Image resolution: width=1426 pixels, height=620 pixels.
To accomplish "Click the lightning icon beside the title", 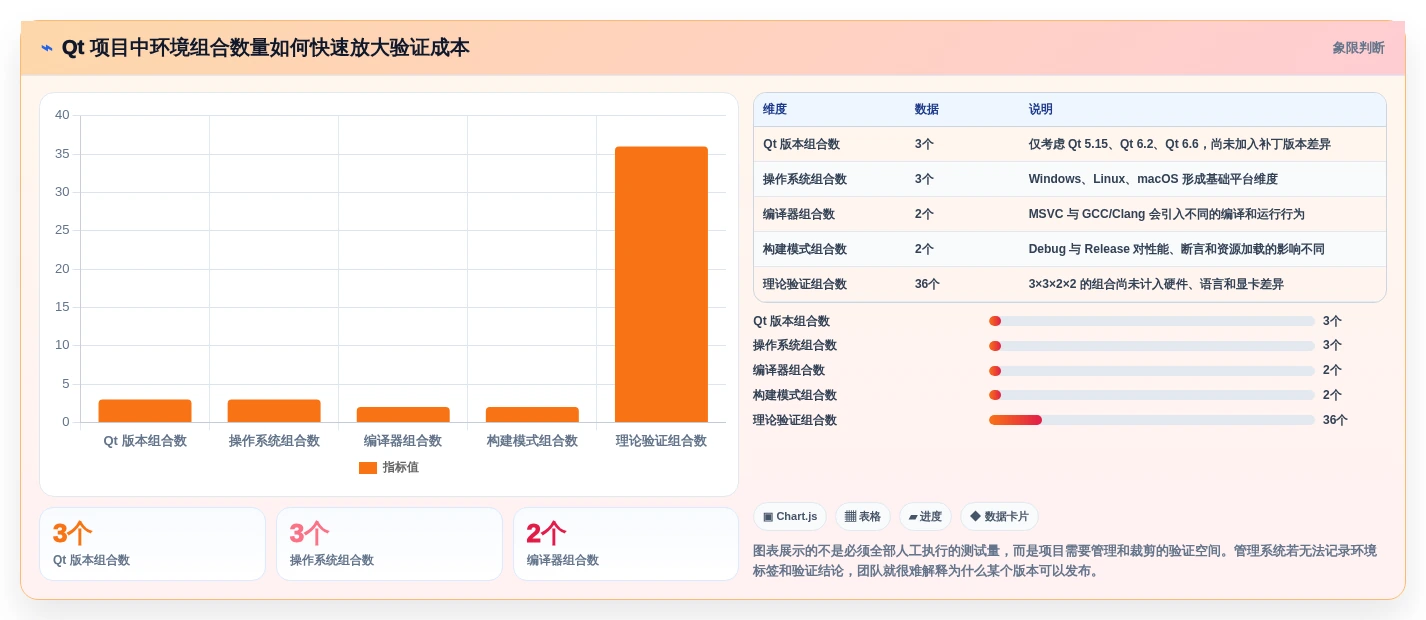I will click(x=47, y=48).
